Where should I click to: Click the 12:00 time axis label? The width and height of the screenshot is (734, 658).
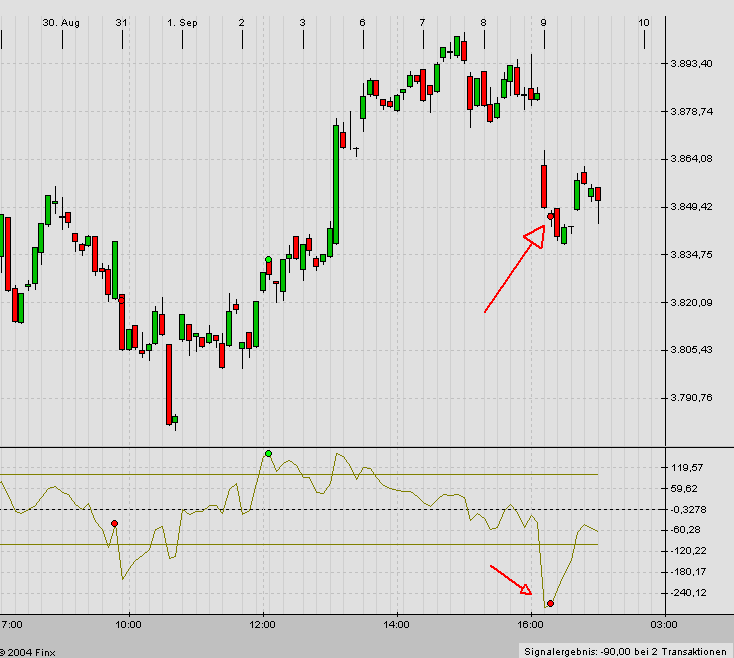263,625
